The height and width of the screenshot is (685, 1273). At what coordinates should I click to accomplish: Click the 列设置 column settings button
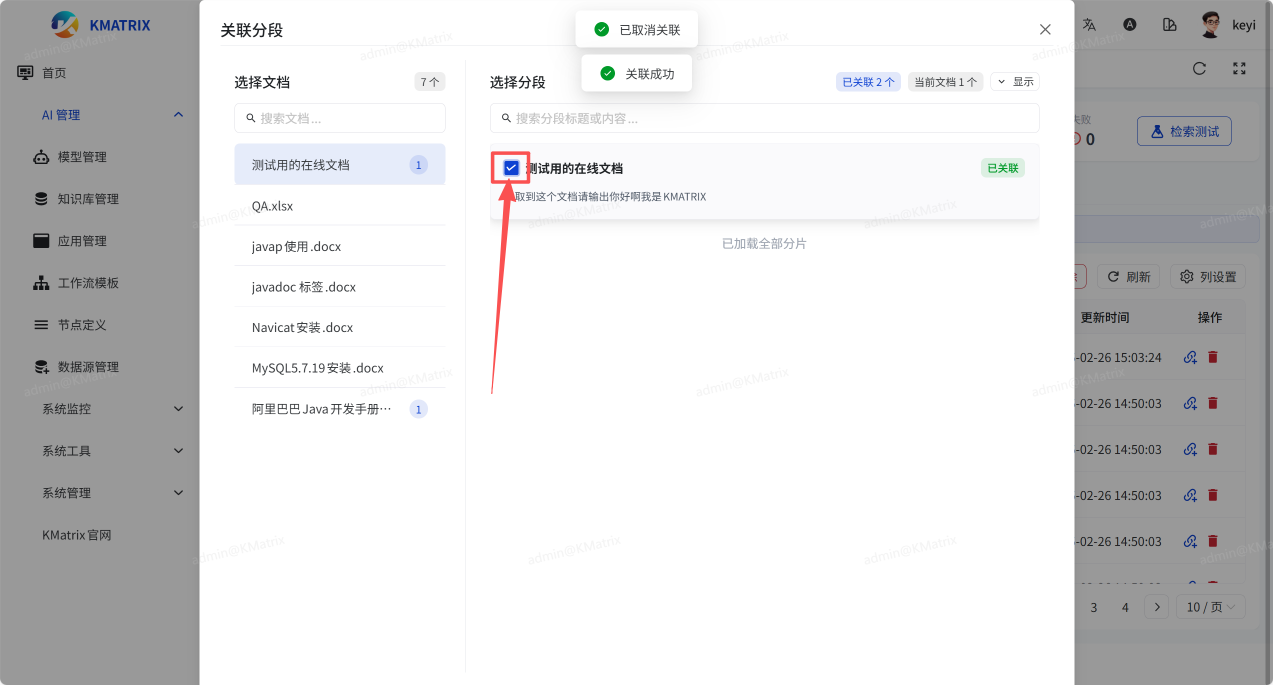click(1208, 277)
